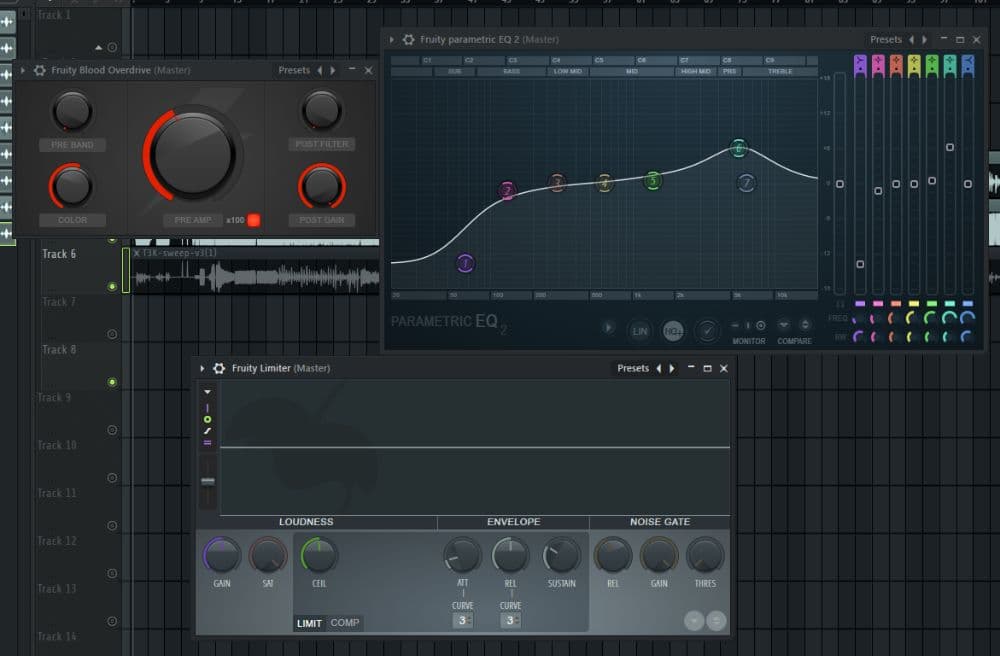Toggle EQ checkmark button beside HQ
This screenshot has width=1000, height=656.
point(707,330)
